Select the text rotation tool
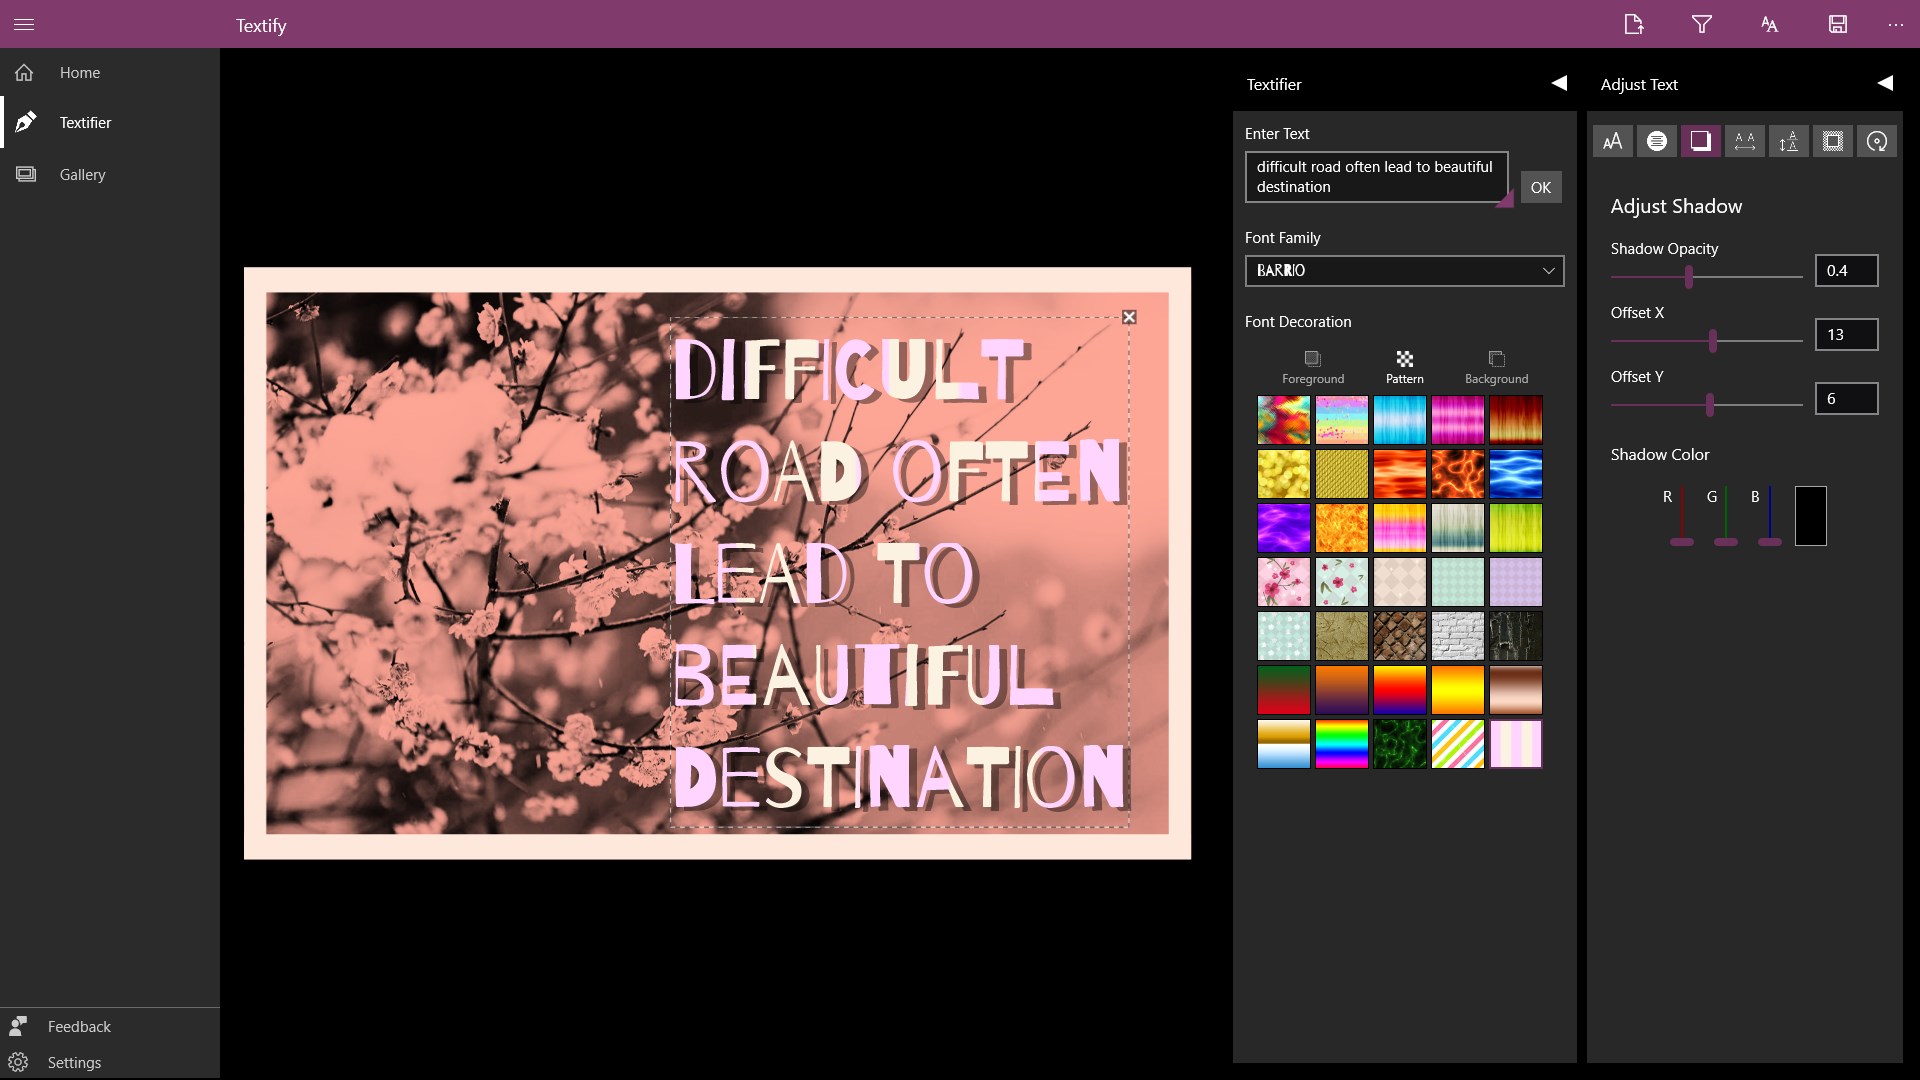Screen dimensions: 1920x1080 [1876, 141]
